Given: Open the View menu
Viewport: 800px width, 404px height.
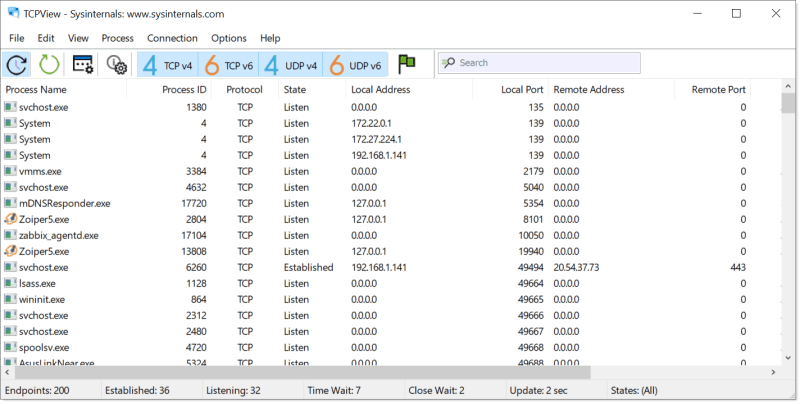Looking at the screenshot, I should tap(78, 38).
